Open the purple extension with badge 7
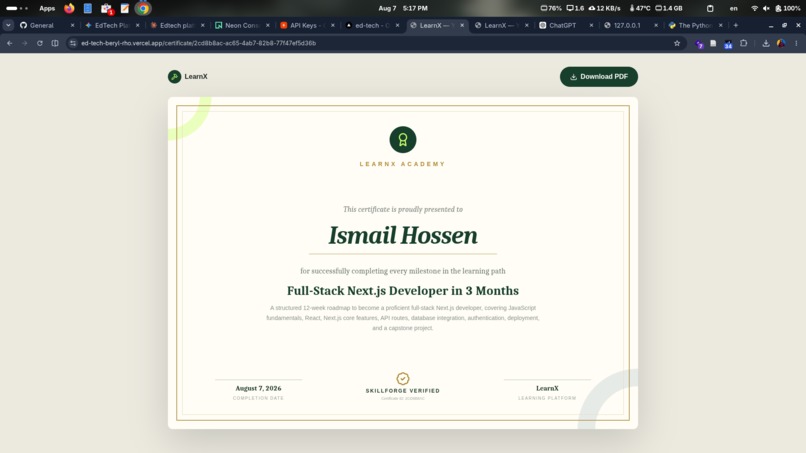 (x=699, y=44)
